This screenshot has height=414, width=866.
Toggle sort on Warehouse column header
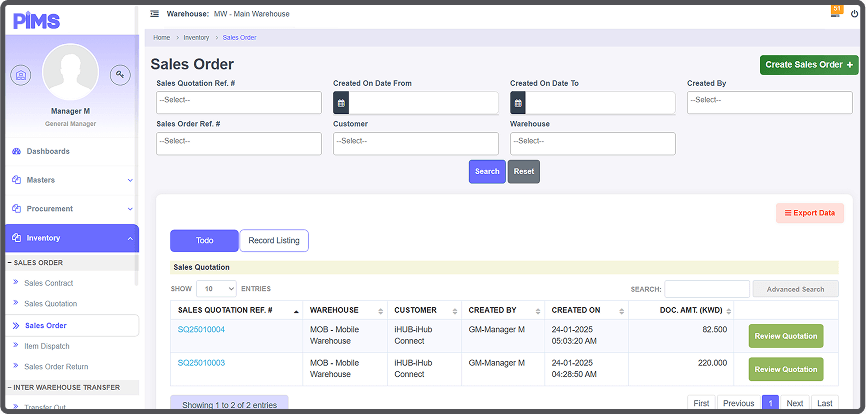[x=346, y=310]
